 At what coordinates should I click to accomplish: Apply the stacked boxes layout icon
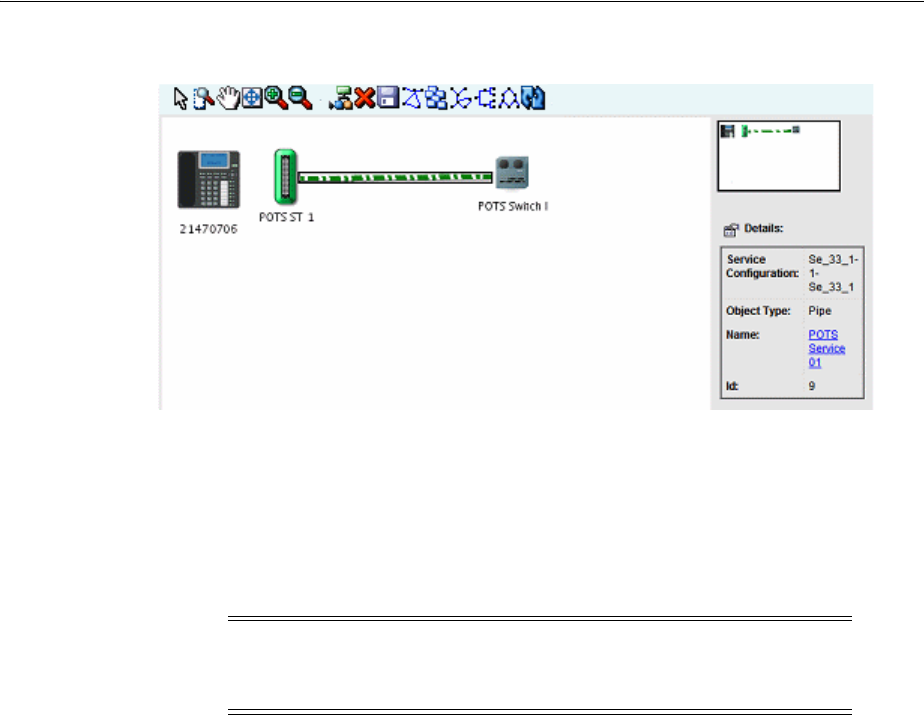(436, 98)
